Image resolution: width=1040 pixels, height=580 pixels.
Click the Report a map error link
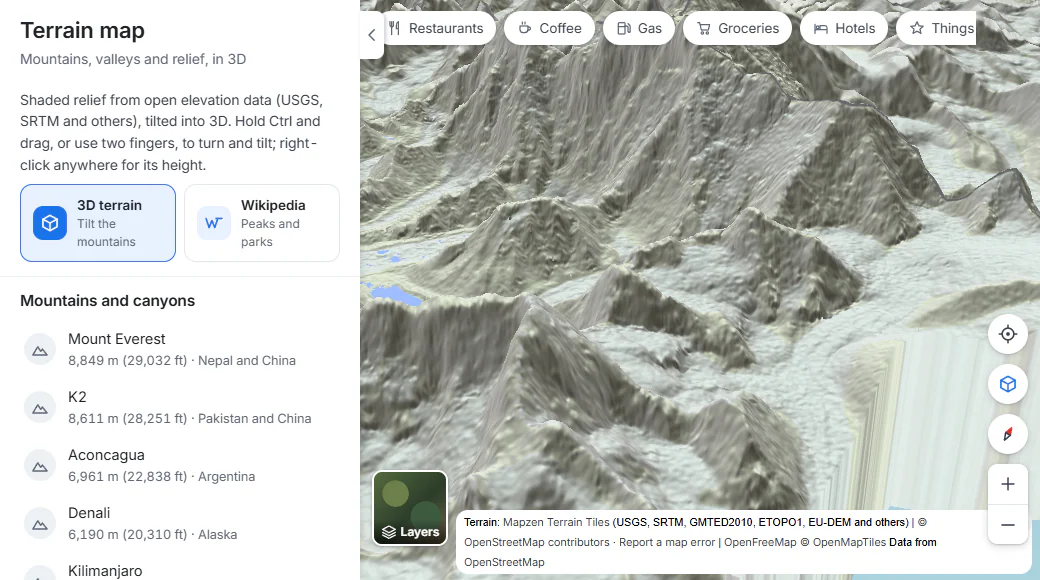pos(667,542)
